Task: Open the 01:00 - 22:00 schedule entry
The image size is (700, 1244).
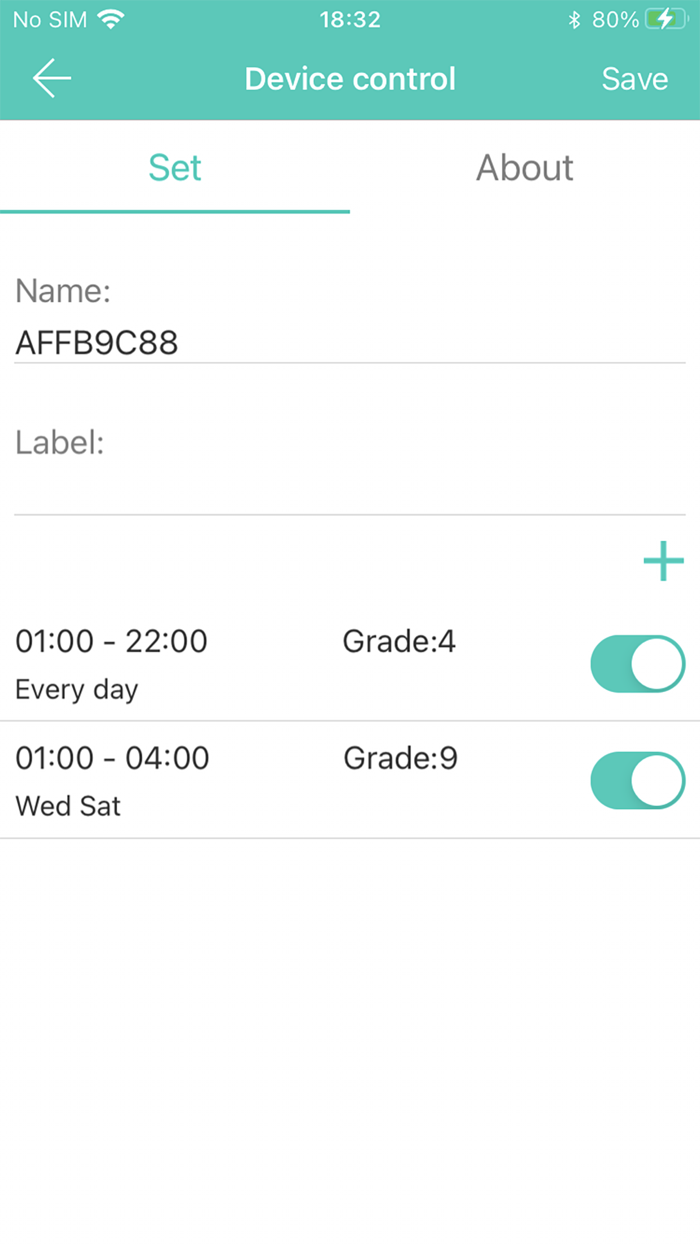Action: [x=112, y=641]
